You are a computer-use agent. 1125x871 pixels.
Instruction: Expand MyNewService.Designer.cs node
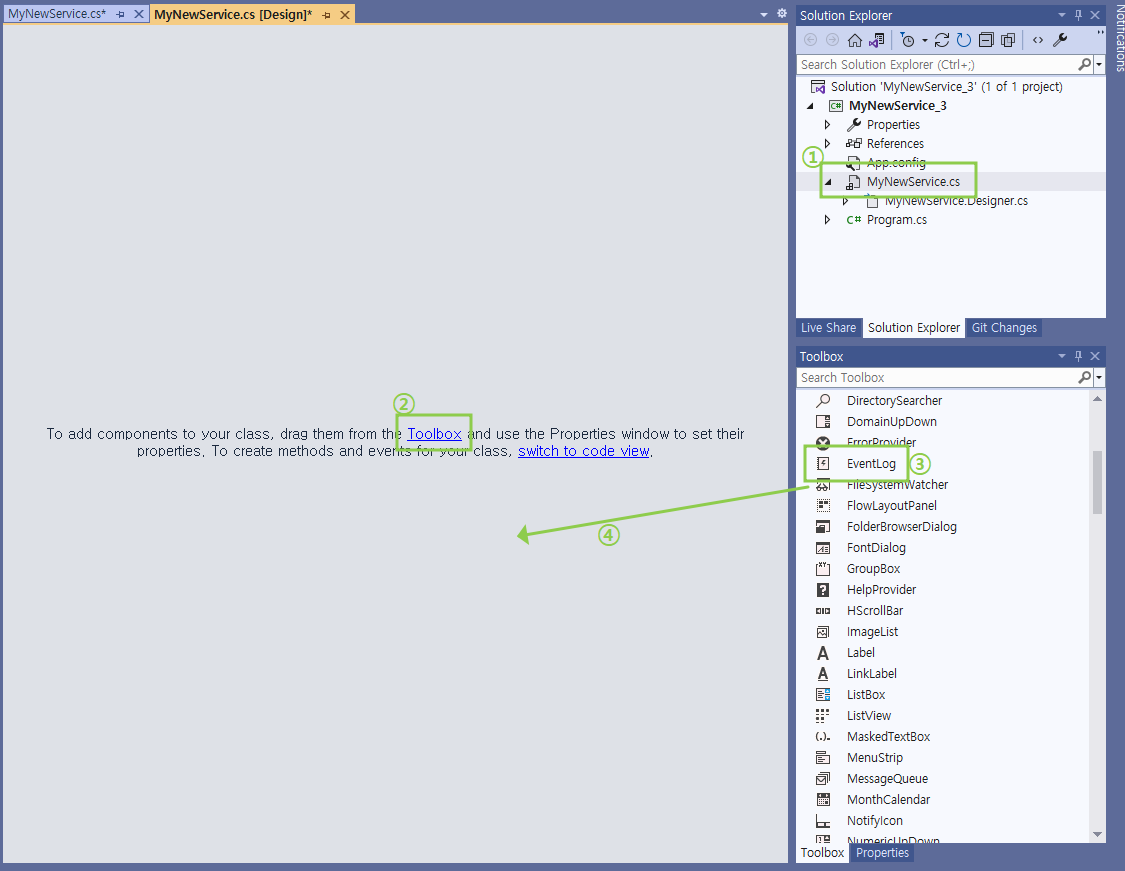point(845,201)
